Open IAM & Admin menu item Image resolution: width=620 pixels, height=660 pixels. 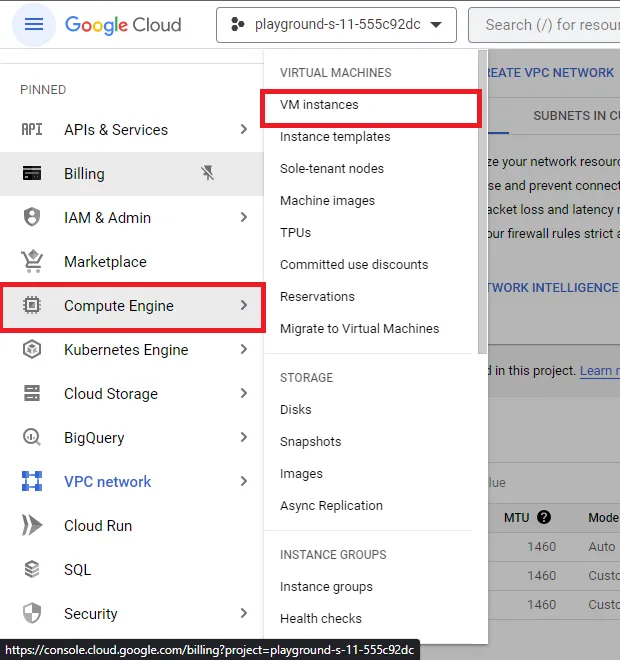point(132,218)
